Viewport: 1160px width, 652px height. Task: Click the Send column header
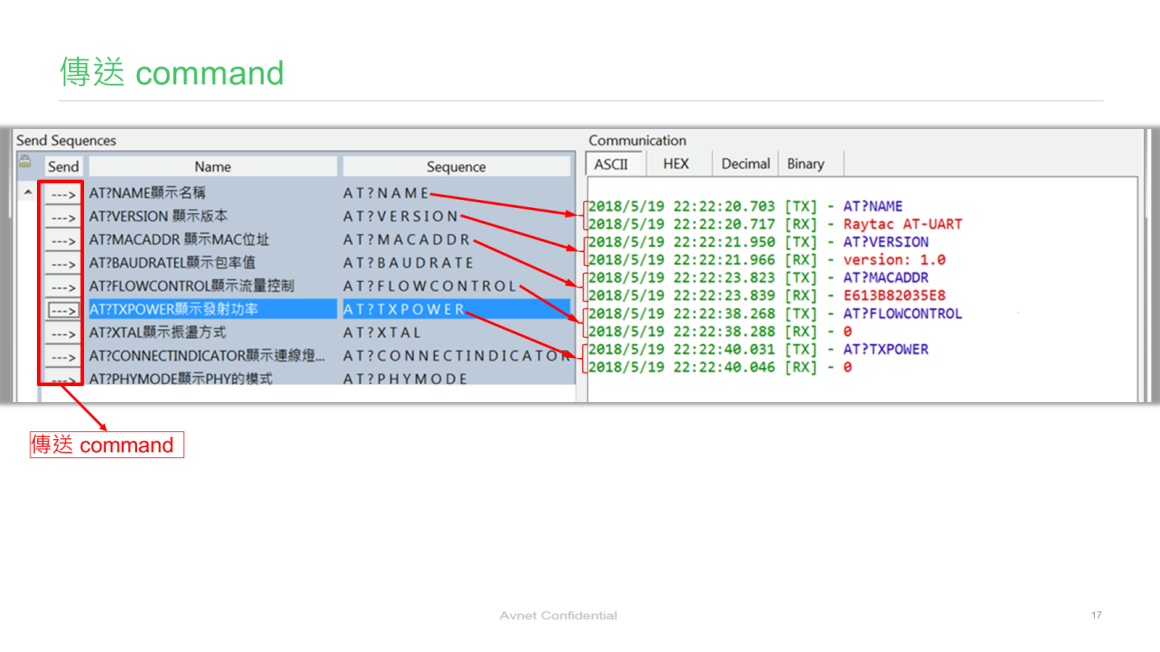[63, 167]
